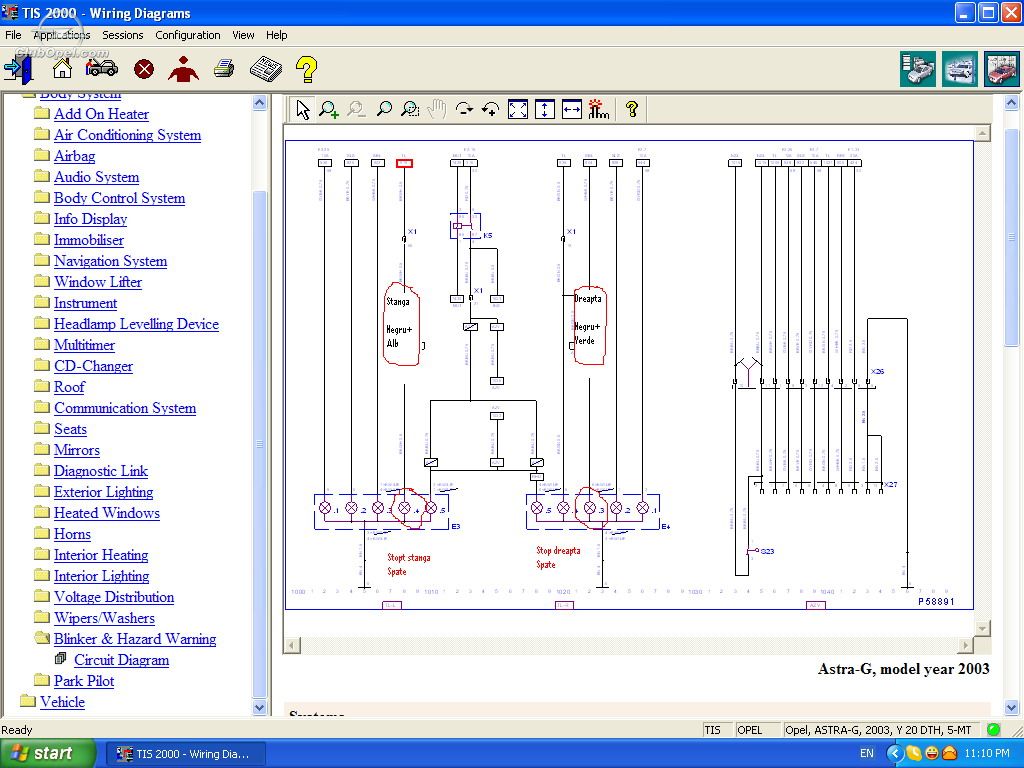1024x768 pixels.
Task: Click diagram horizontal scrollbar right arrow
Action: (x=965, y=645)
